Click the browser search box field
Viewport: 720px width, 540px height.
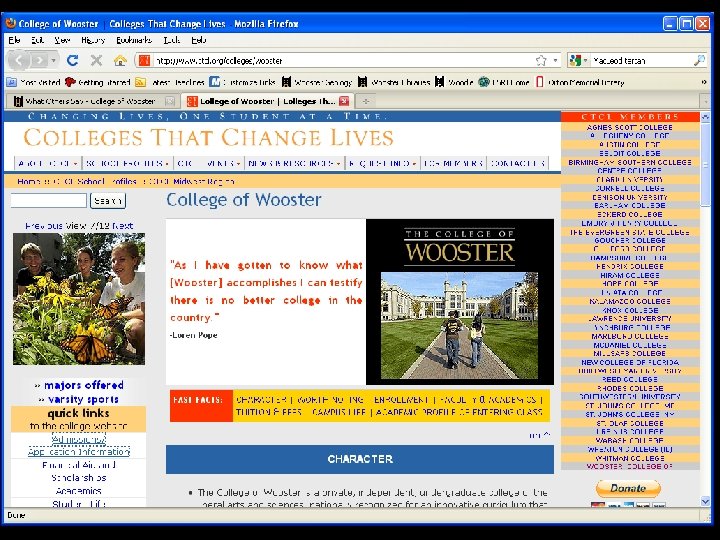coord(641,60)
